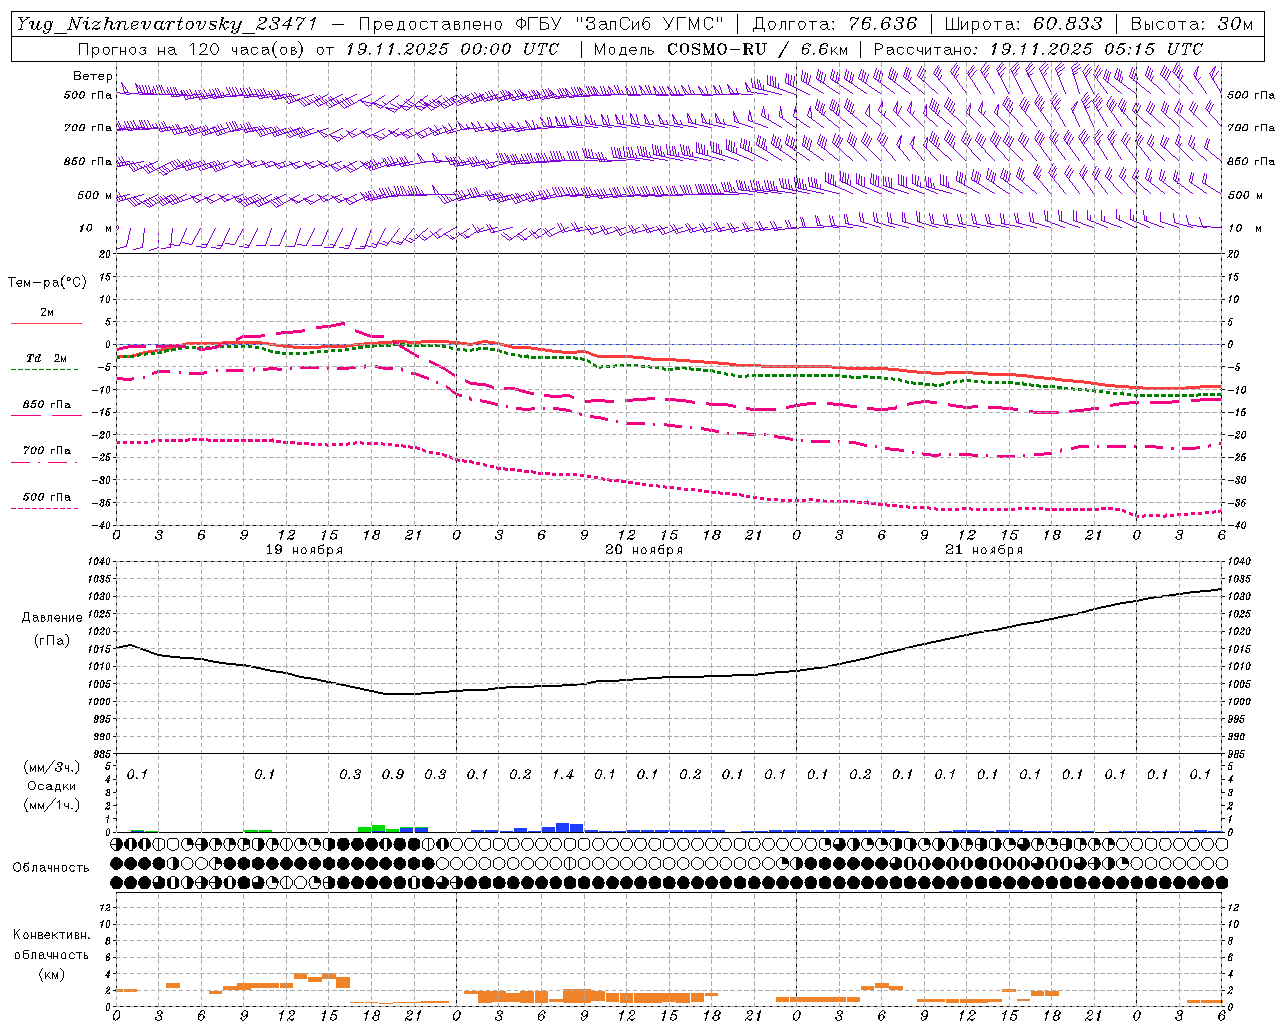This screenshot has height=1024, width=1280.
Task: Click the '700 гПа' temperature legend entry
Action: tap(47, 450)
